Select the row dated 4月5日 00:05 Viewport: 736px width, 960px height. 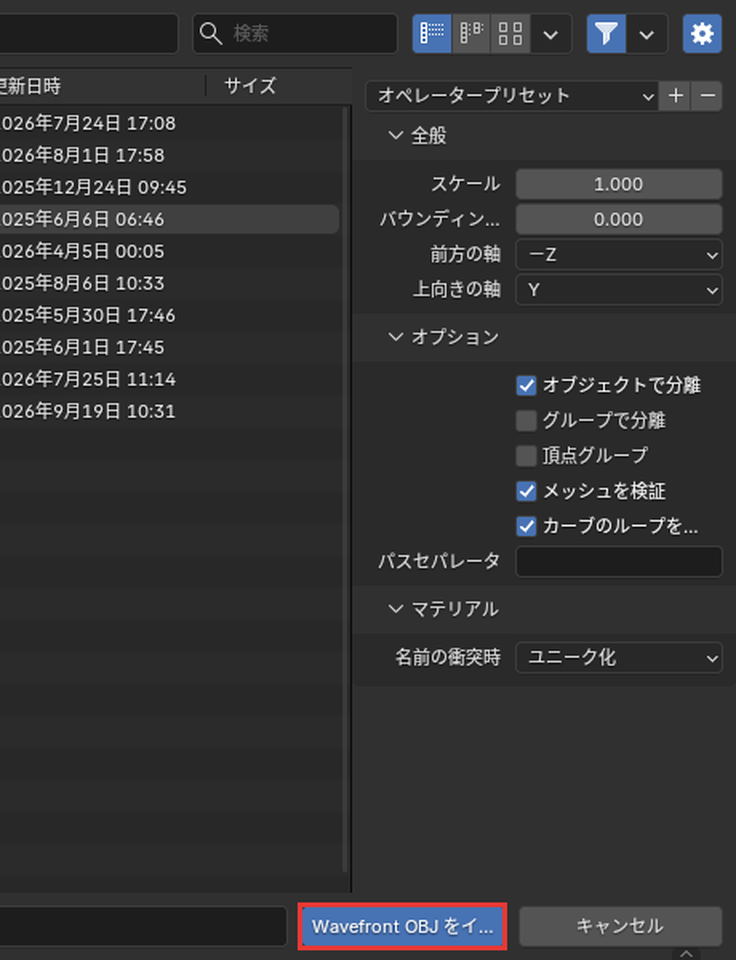pyautogui.click(x=170, y=252)
